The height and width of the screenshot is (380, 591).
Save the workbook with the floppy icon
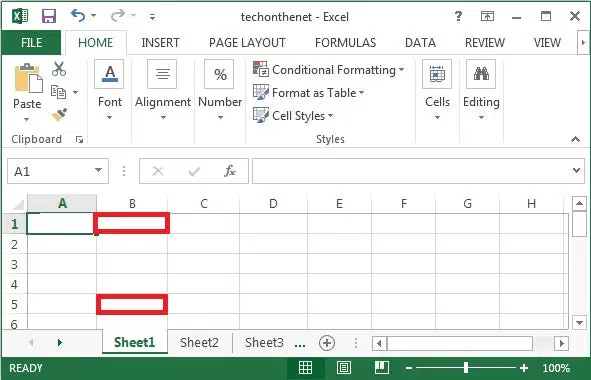point(49,16)
